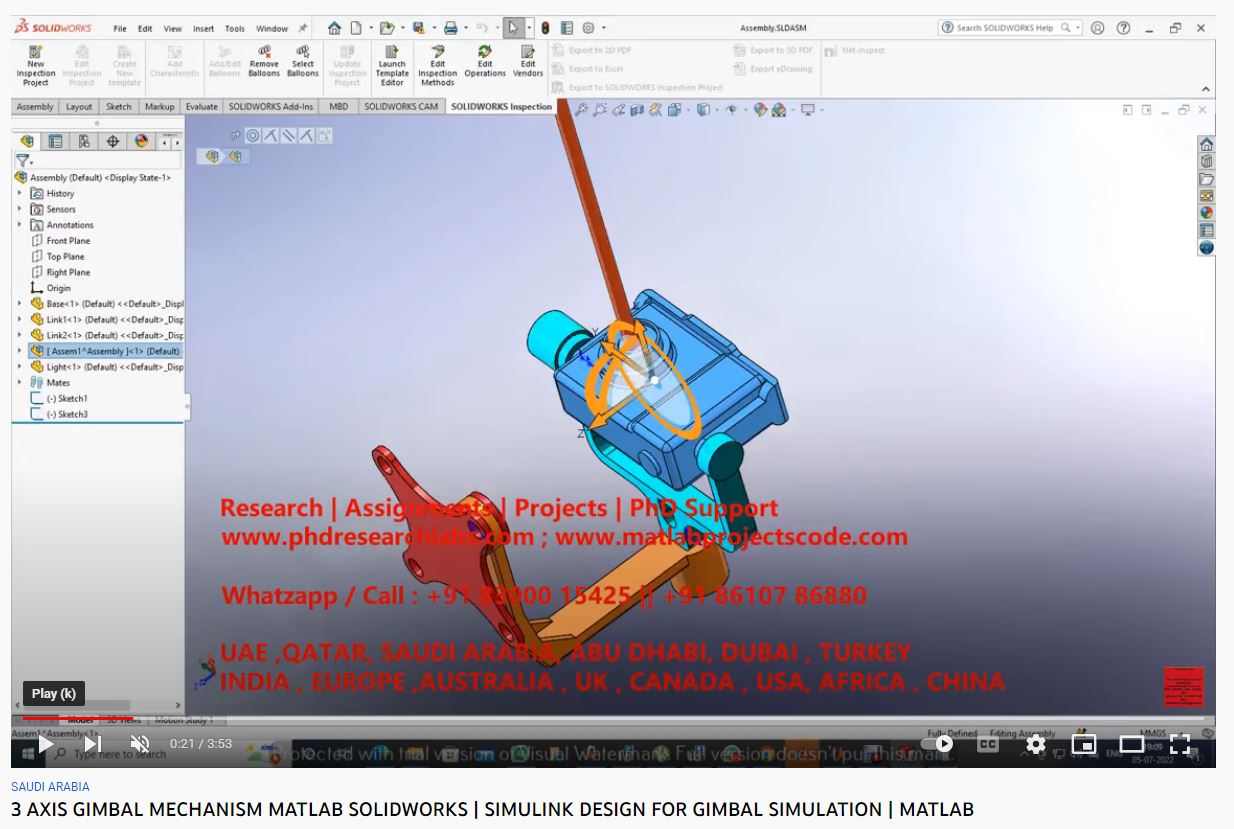Open the ConfigurationManager tab icon
This screenshot has height=829, width=1234.
[84, 141]
